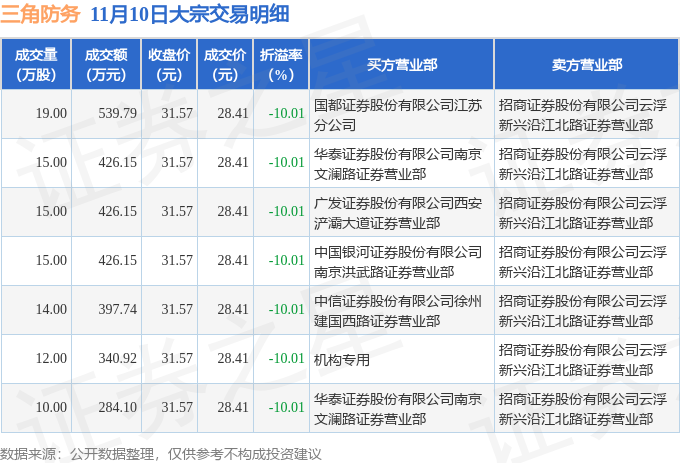Click the 三角防务 stock name in title

[40, 14]
